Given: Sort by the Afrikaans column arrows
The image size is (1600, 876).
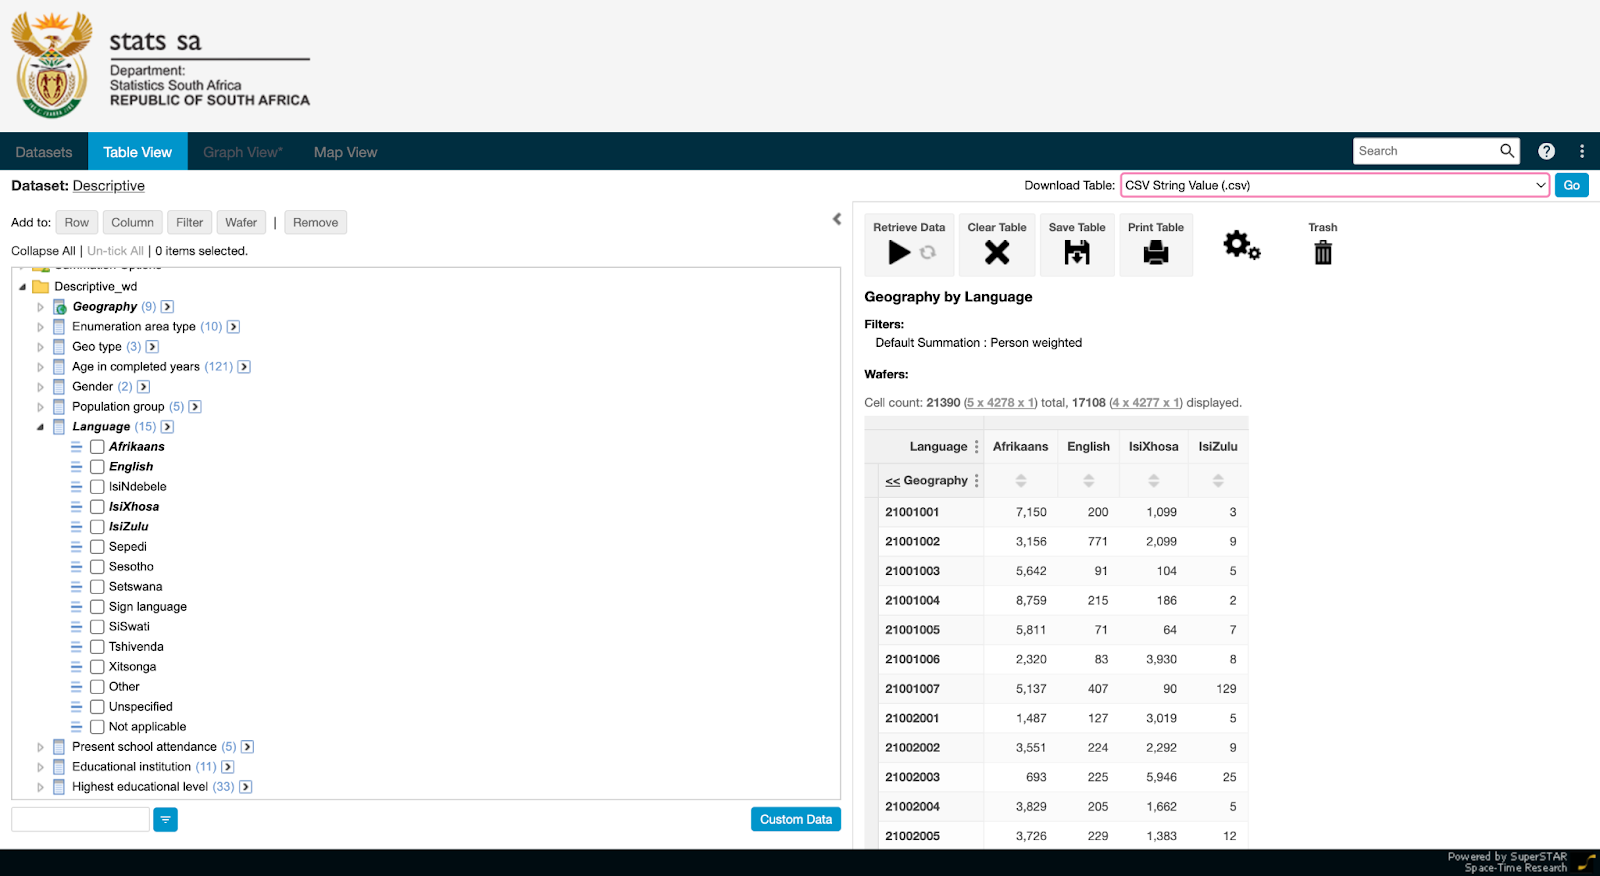Looking at the screenshot, I should coord(1021,481).
